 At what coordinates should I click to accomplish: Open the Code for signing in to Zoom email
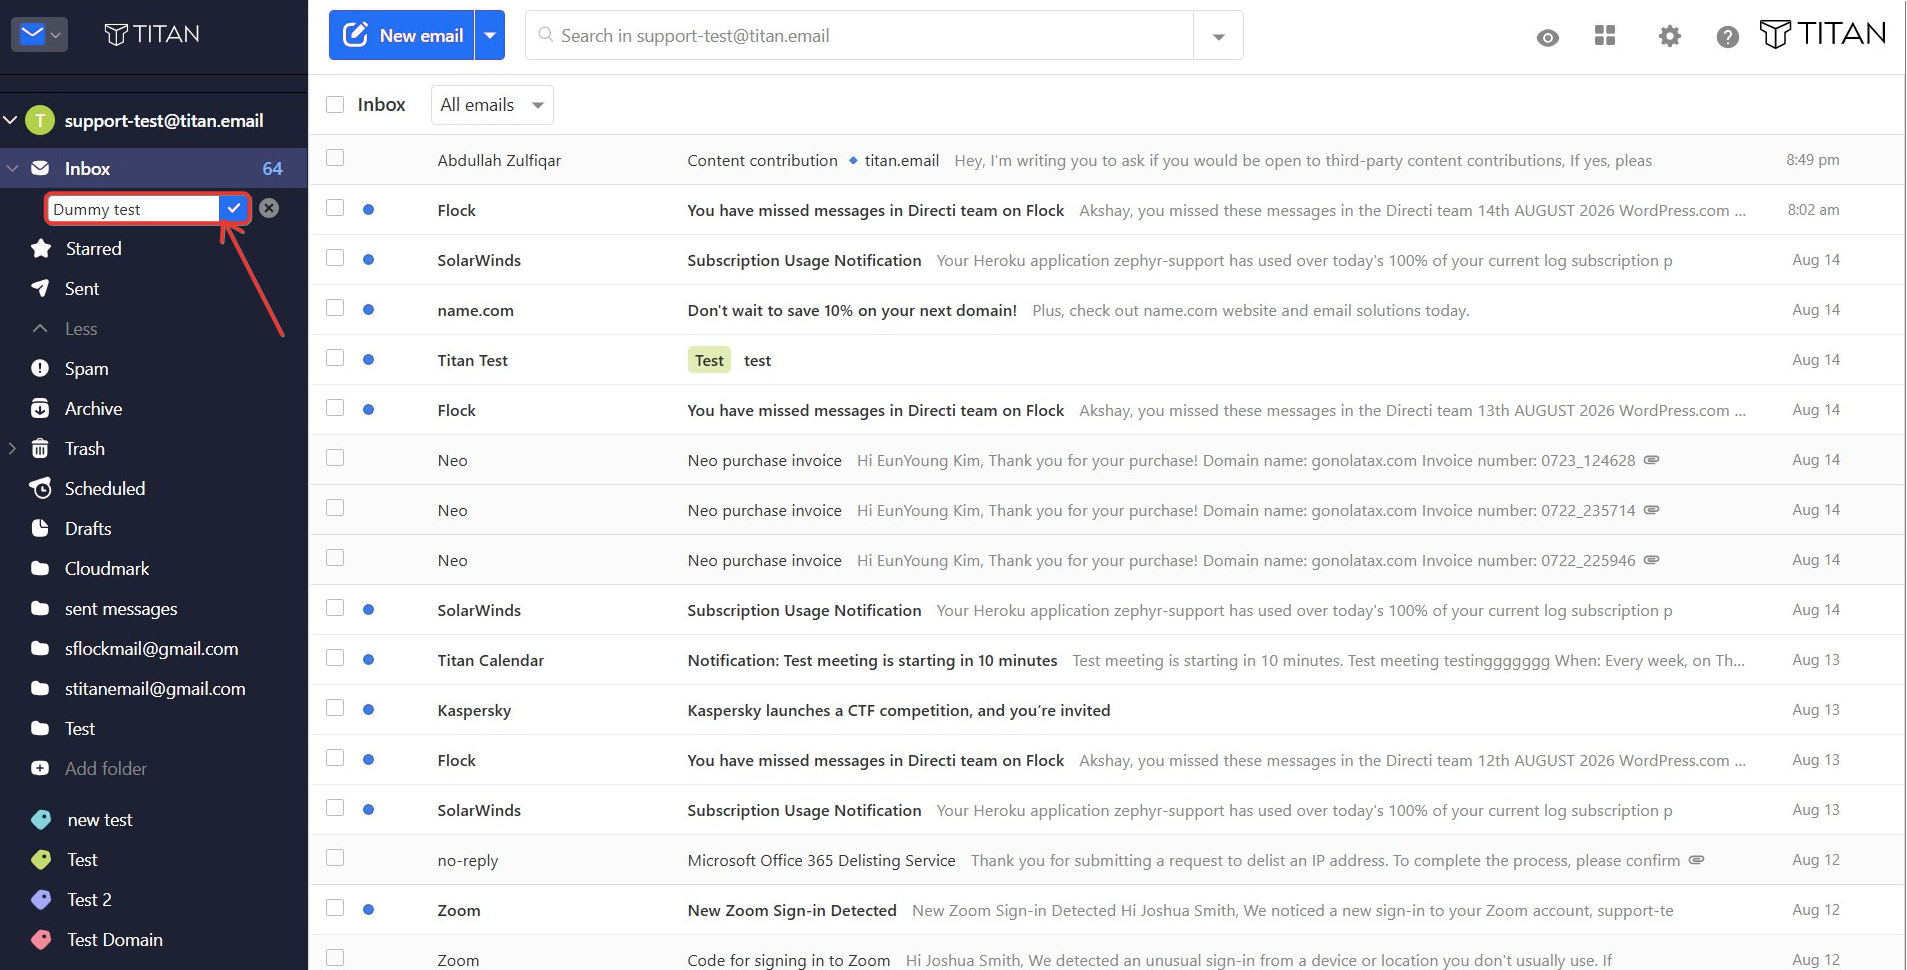(x=1106, y=955)
